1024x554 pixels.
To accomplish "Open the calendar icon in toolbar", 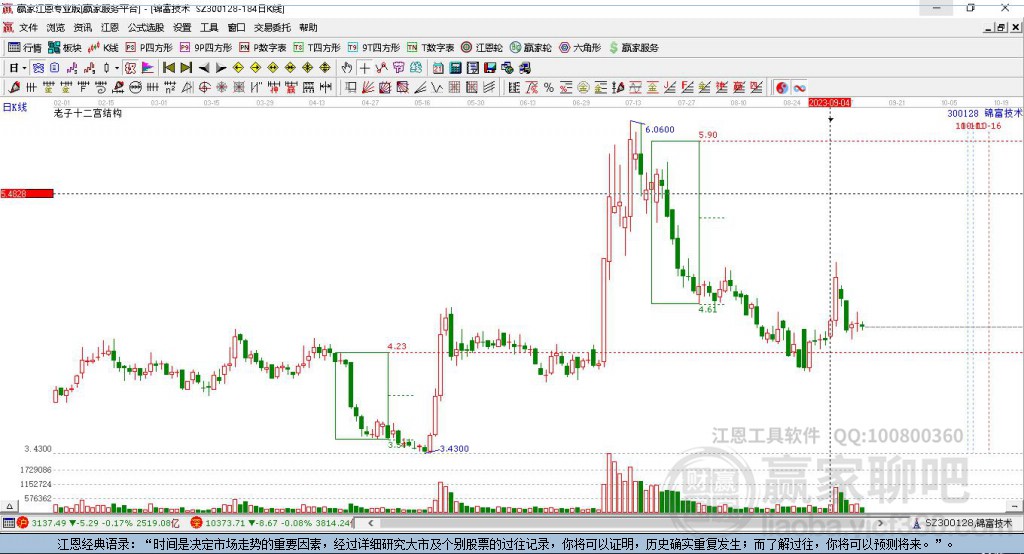I will click(438, 68).
